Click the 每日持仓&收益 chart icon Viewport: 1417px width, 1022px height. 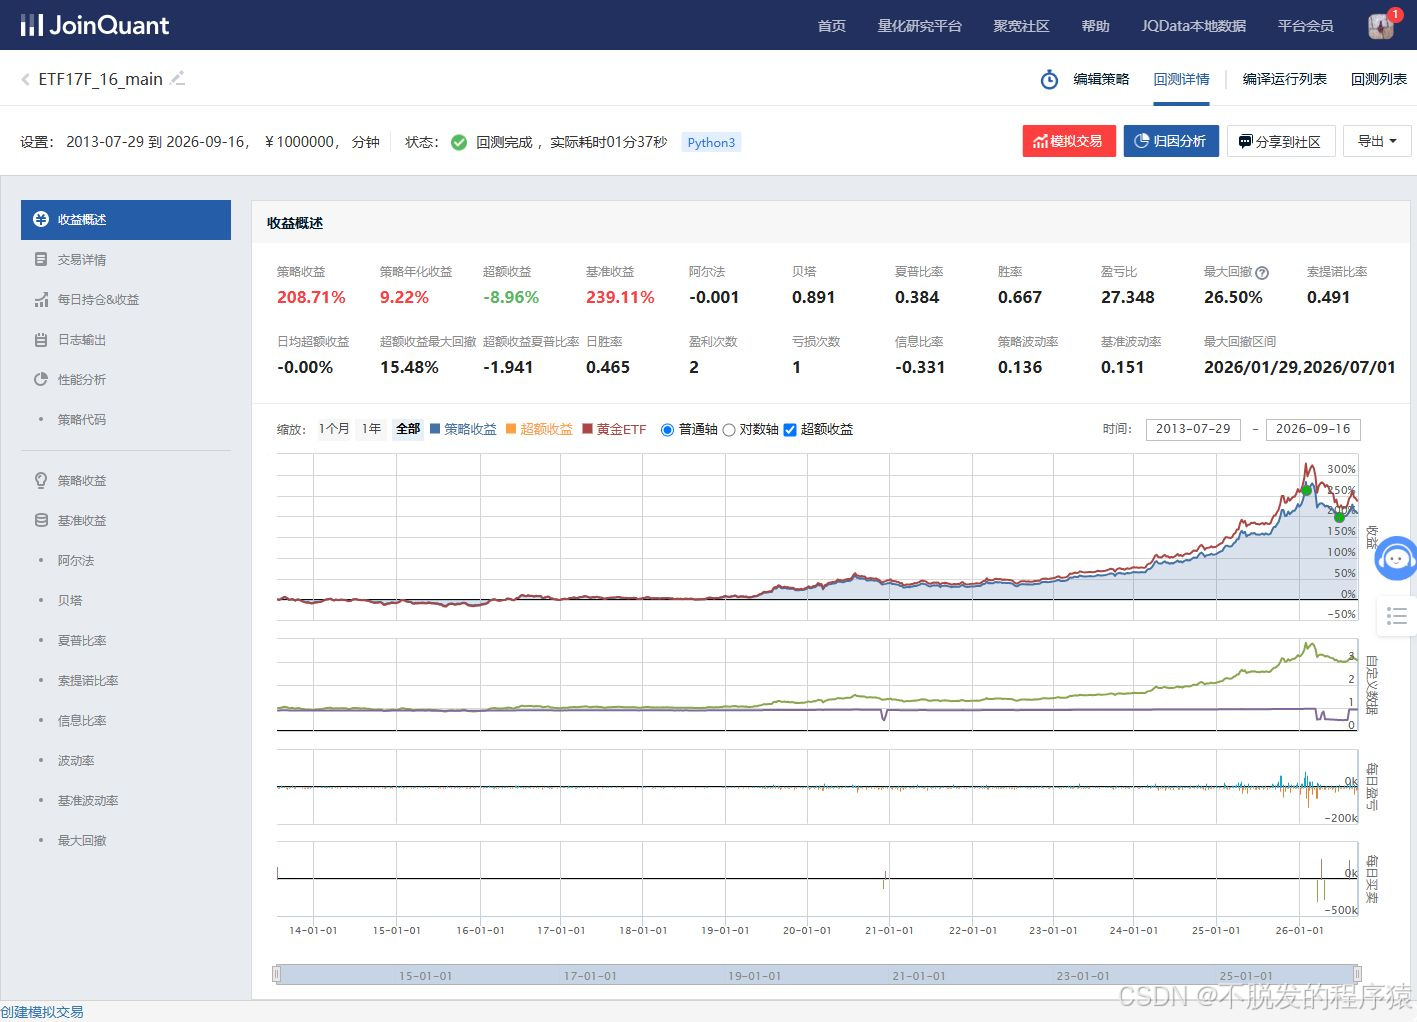[41, 299]
